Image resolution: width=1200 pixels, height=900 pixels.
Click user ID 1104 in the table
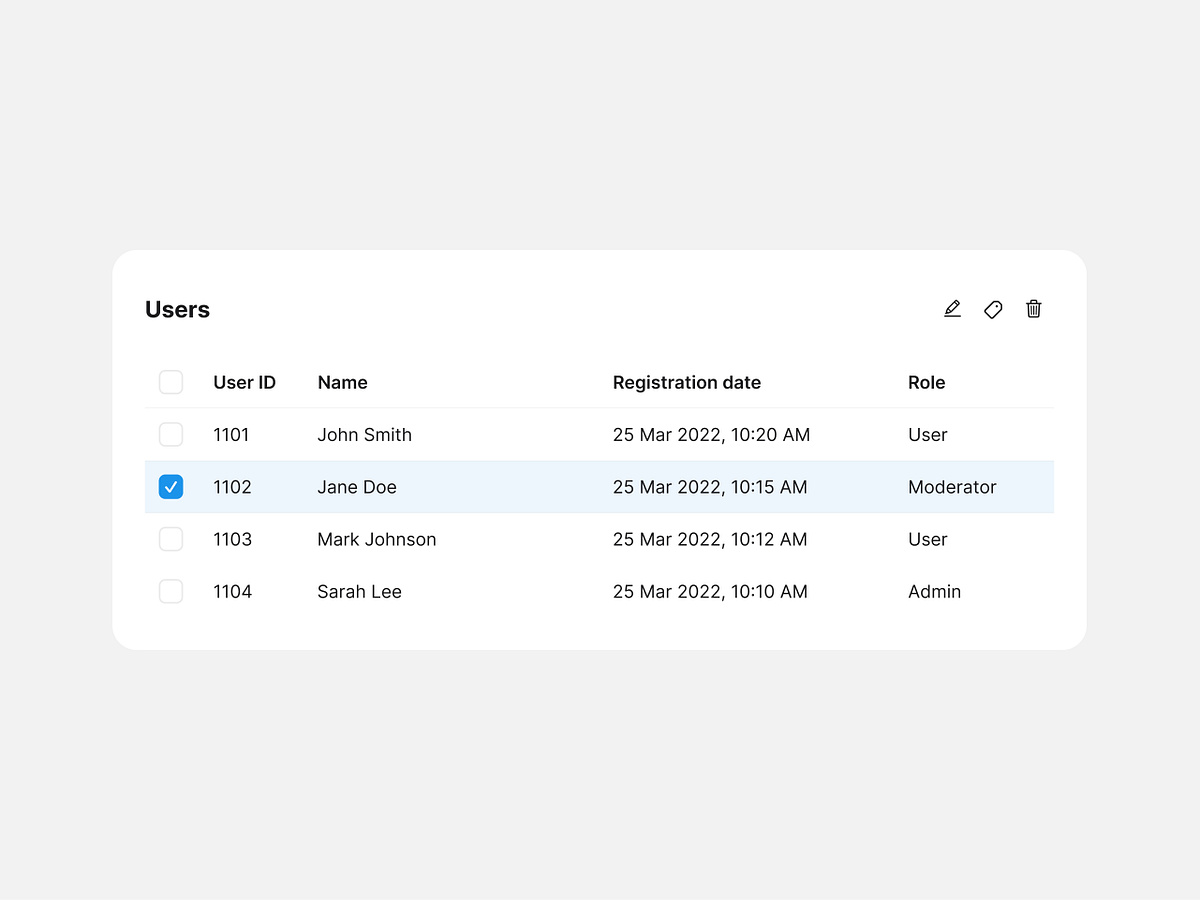[232, 591]
